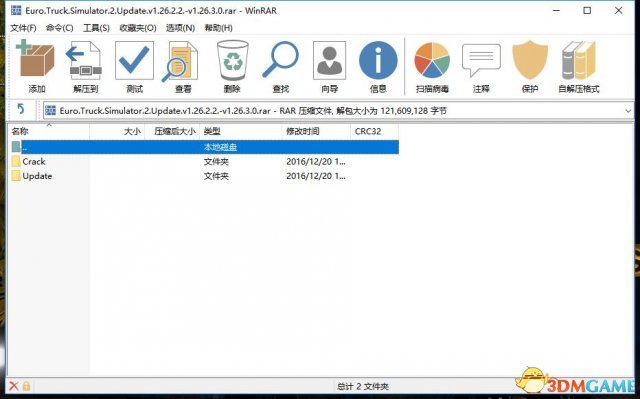Click the 总计 2 文件夹 status text
The width and height of the screenshot is (640, 399).
pos(363,386)
